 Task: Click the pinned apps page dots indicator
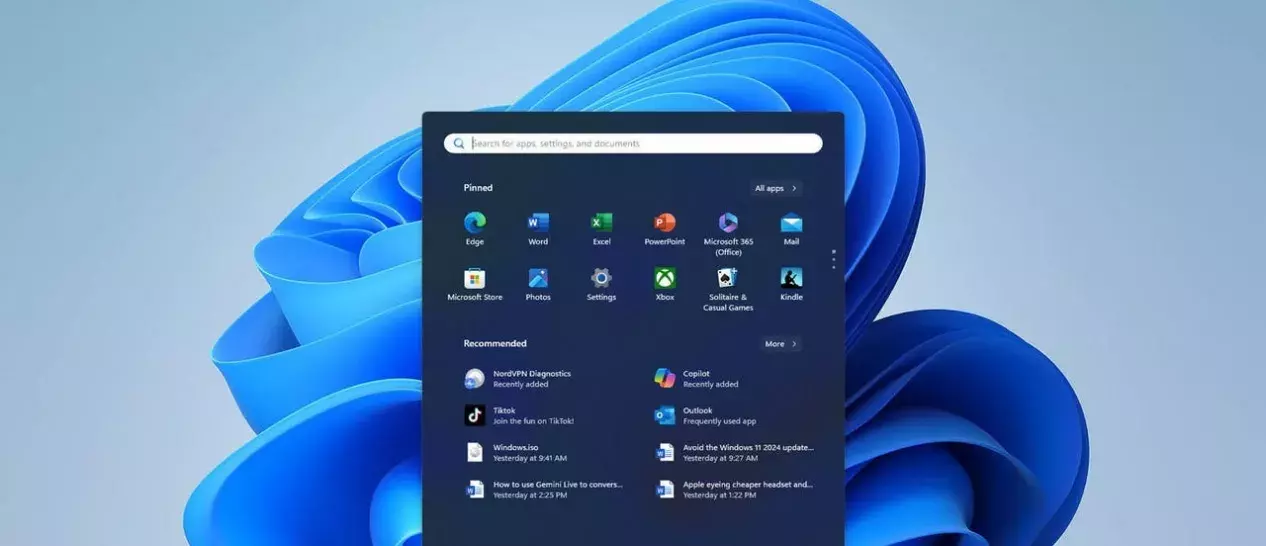(x=833, y=259)
